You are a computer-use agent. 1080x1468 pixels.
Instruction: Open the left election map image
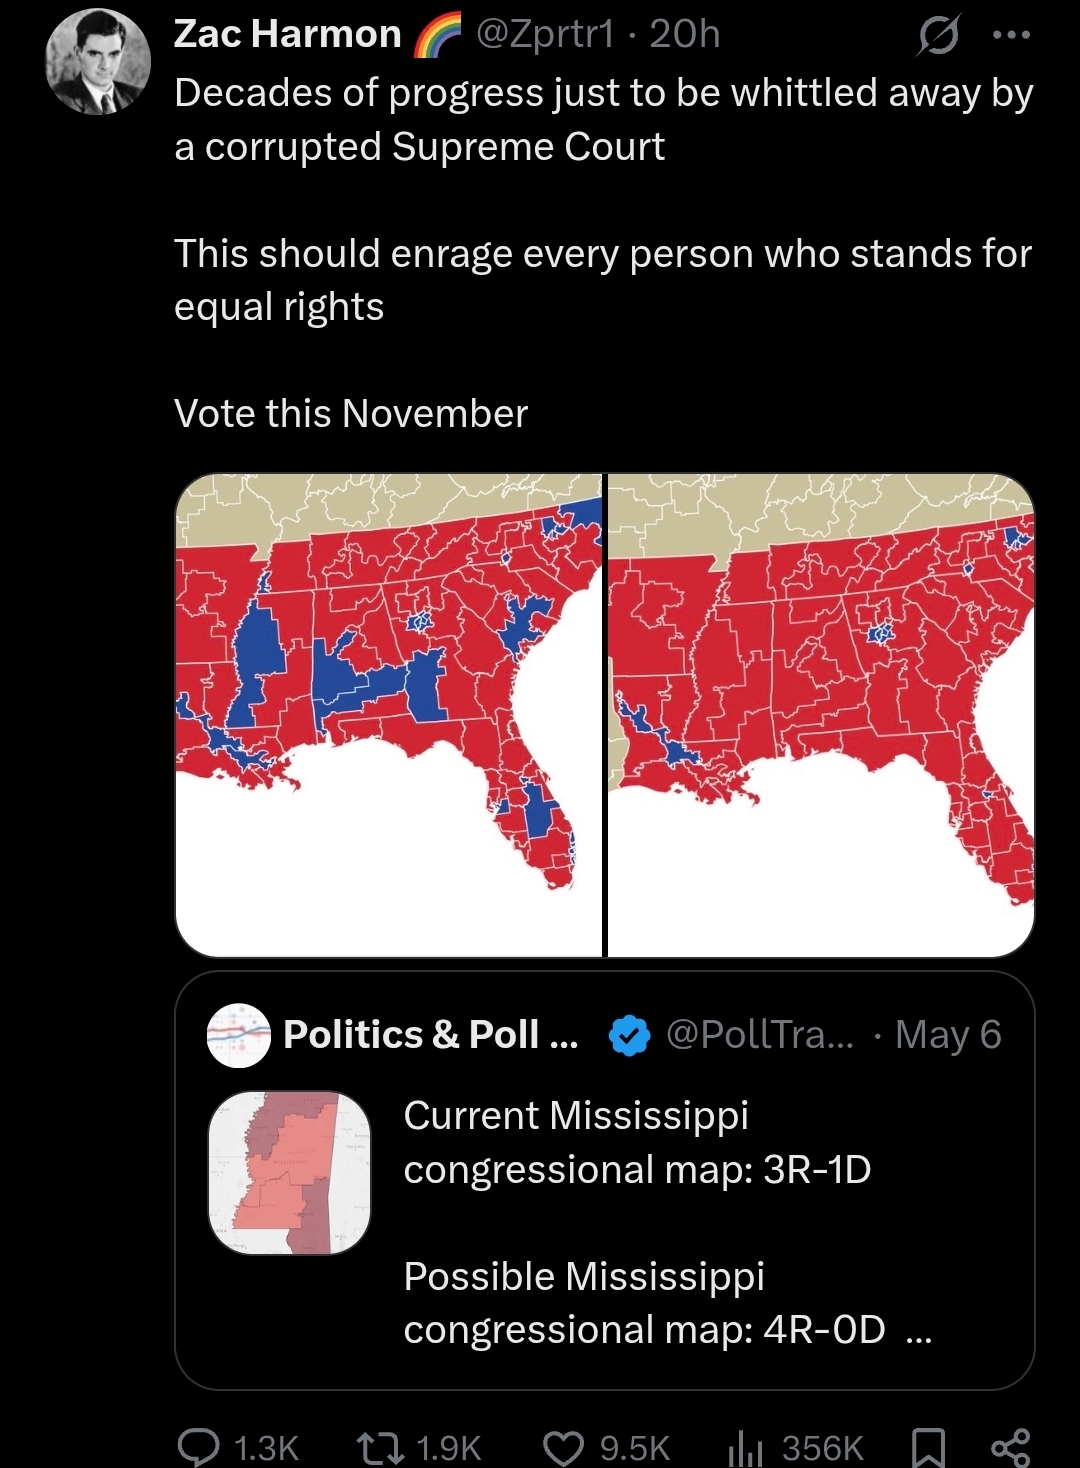[x=389, y=715]
